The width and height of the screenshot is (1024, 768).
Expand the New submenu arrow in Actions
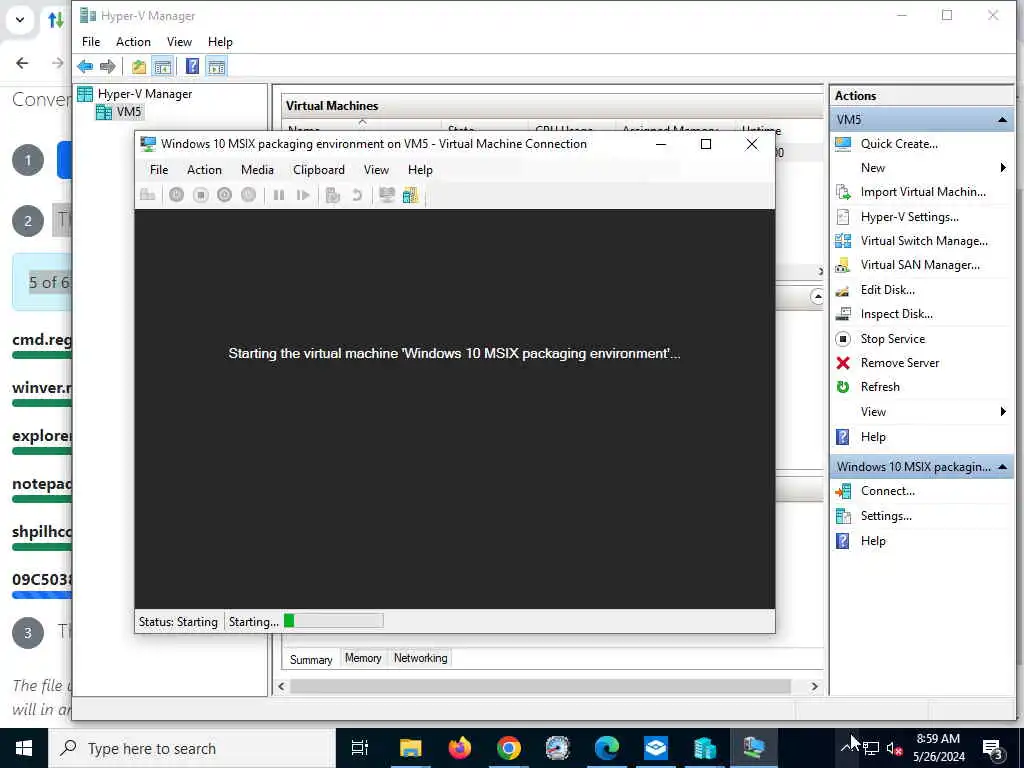coord(1003,168)
